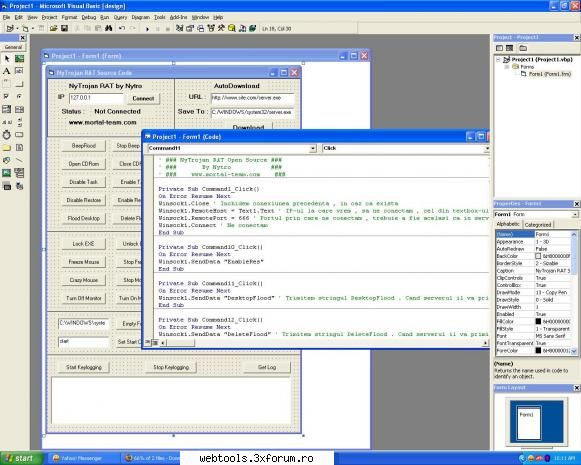Click Start Keylogging button
The width and height of the screenshot is (581, 465).
pos(84,367)
